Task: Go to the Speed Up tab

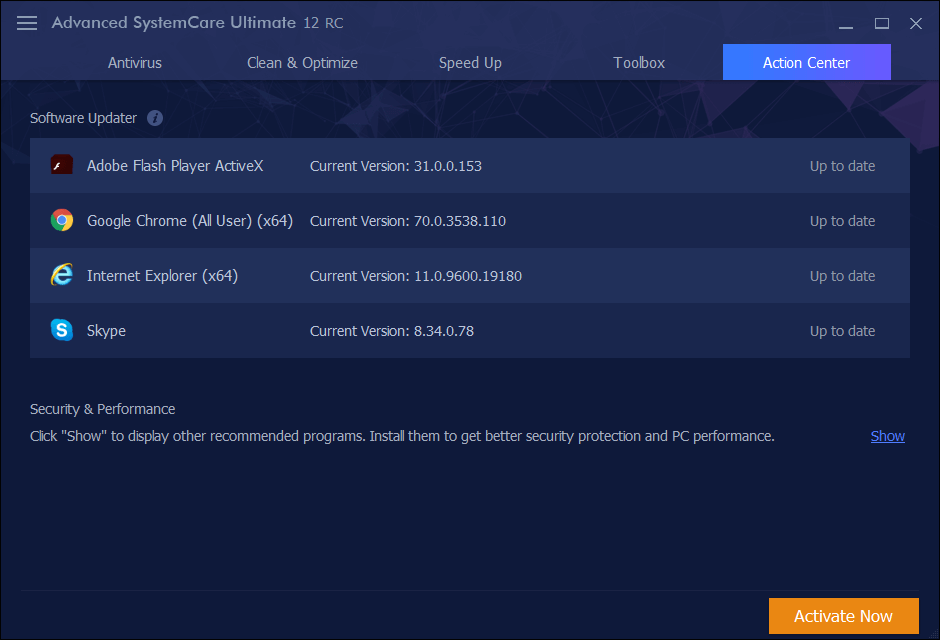Action: (470, 62)
